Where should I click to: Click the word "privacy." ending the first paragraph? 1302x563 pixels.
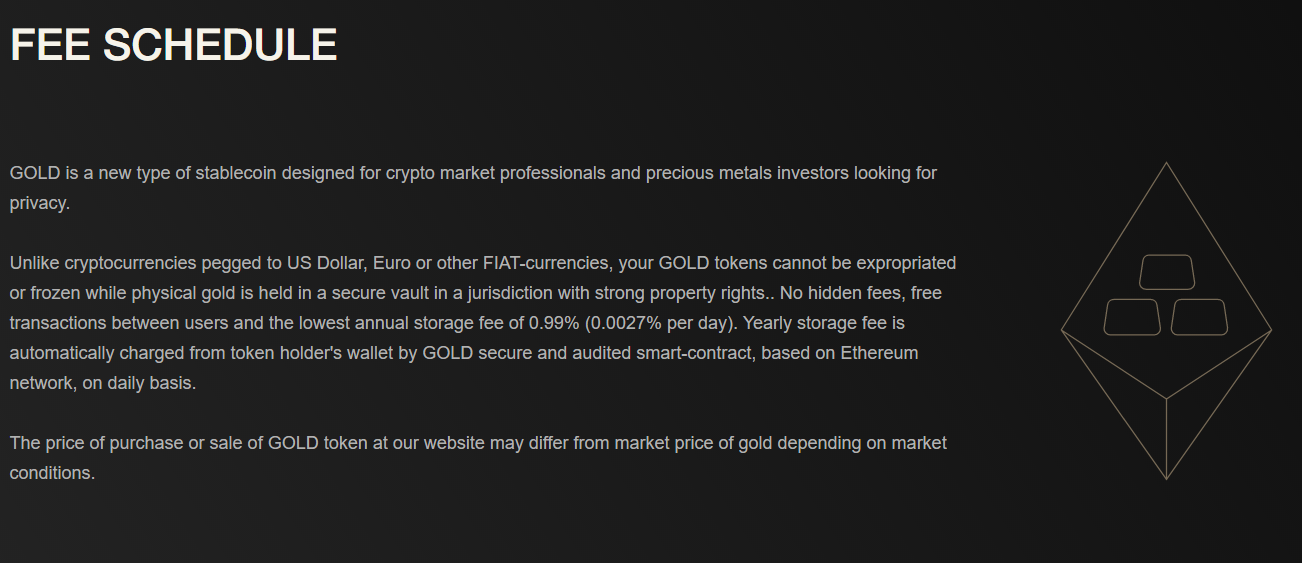pos(40,203)
